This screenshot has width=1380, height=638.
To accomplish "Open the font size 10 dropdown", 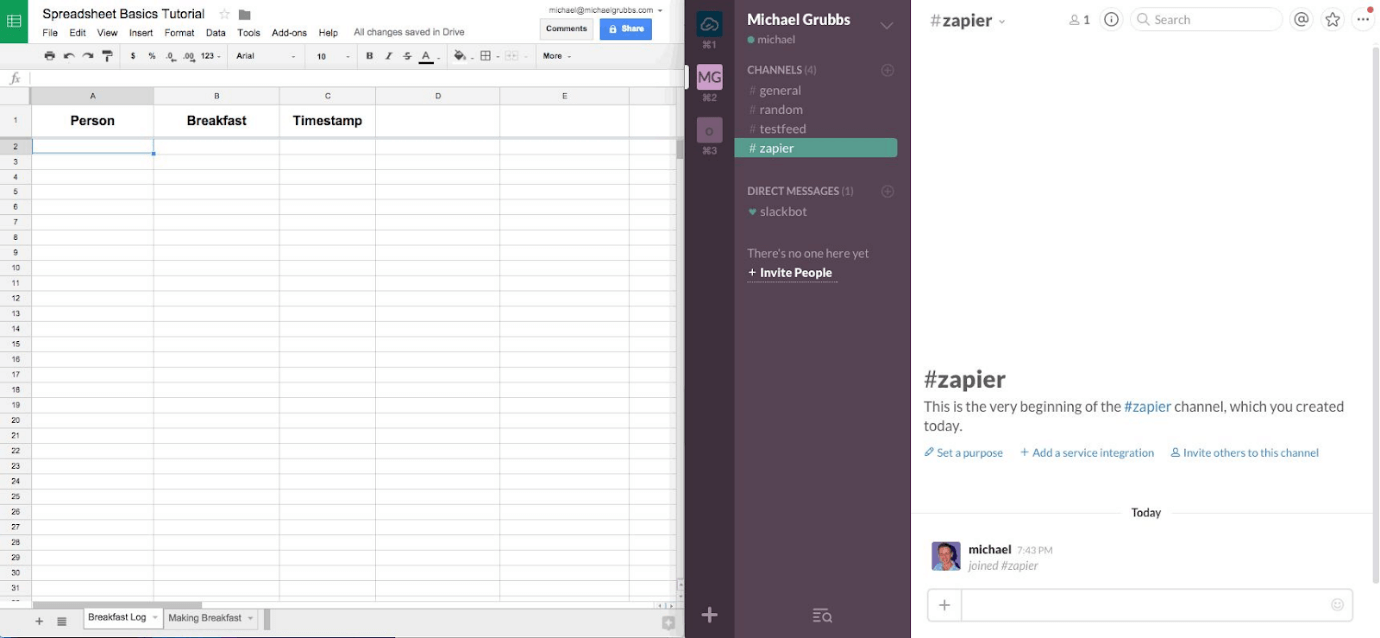I will [x=331, y=56].
